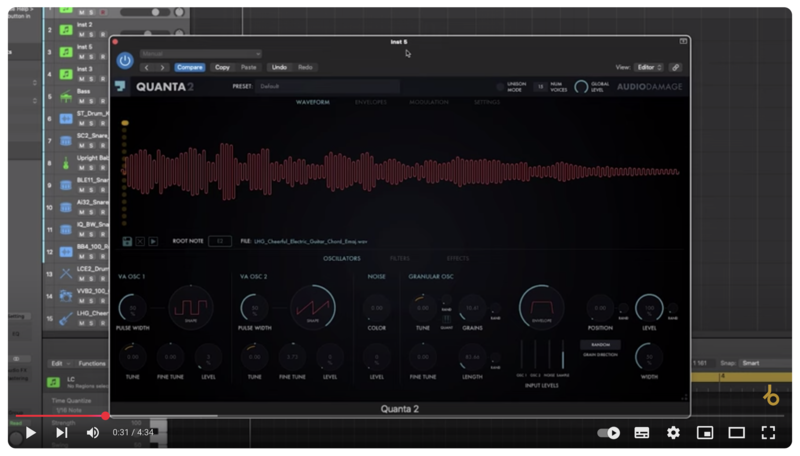The height and width of the screenshot is (456, 800).
Task: Click the Num Voices value box
Action: [x=540, y=87]
